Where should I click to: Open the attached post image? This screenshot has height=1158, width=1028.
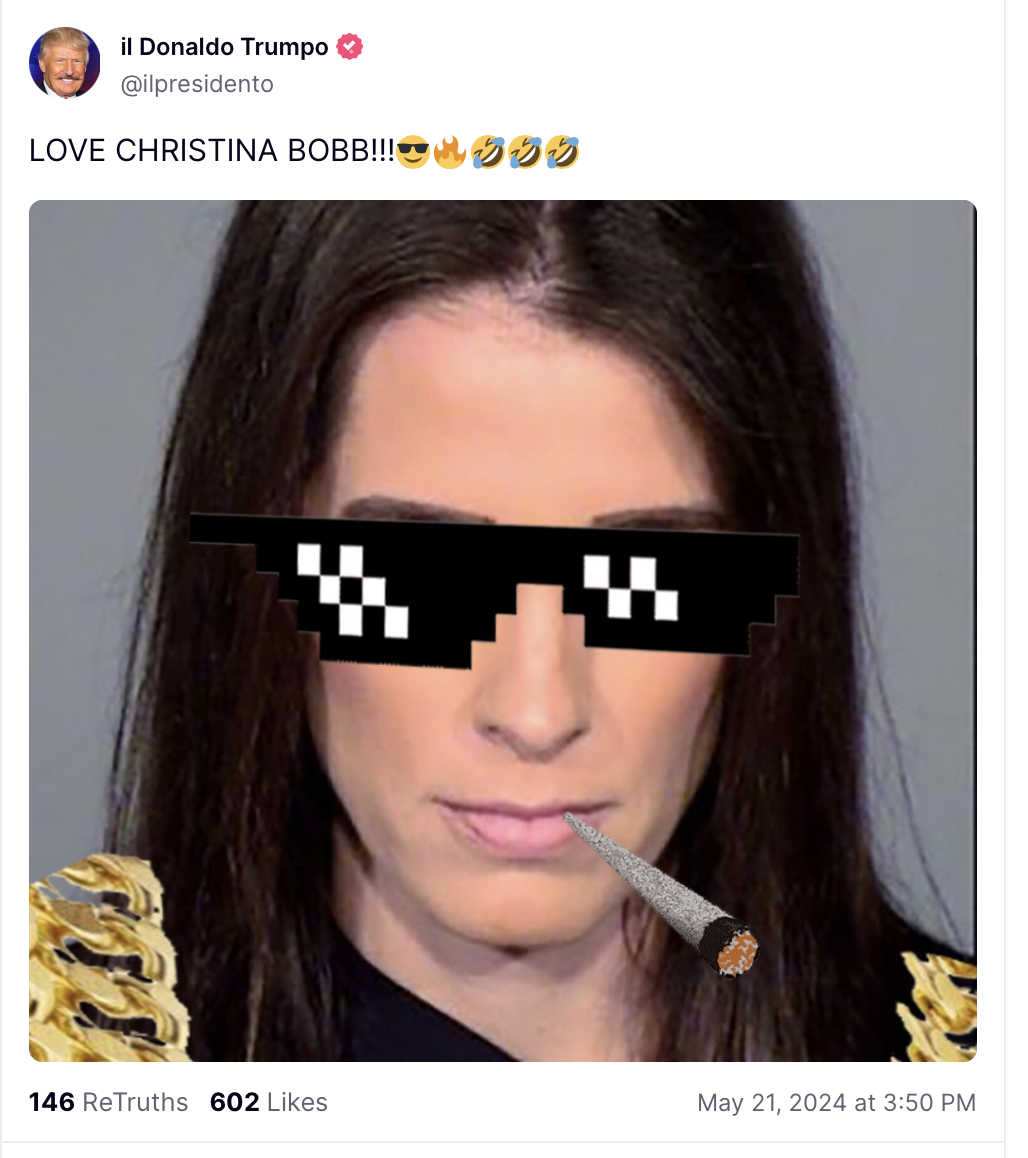coord(503,631)
